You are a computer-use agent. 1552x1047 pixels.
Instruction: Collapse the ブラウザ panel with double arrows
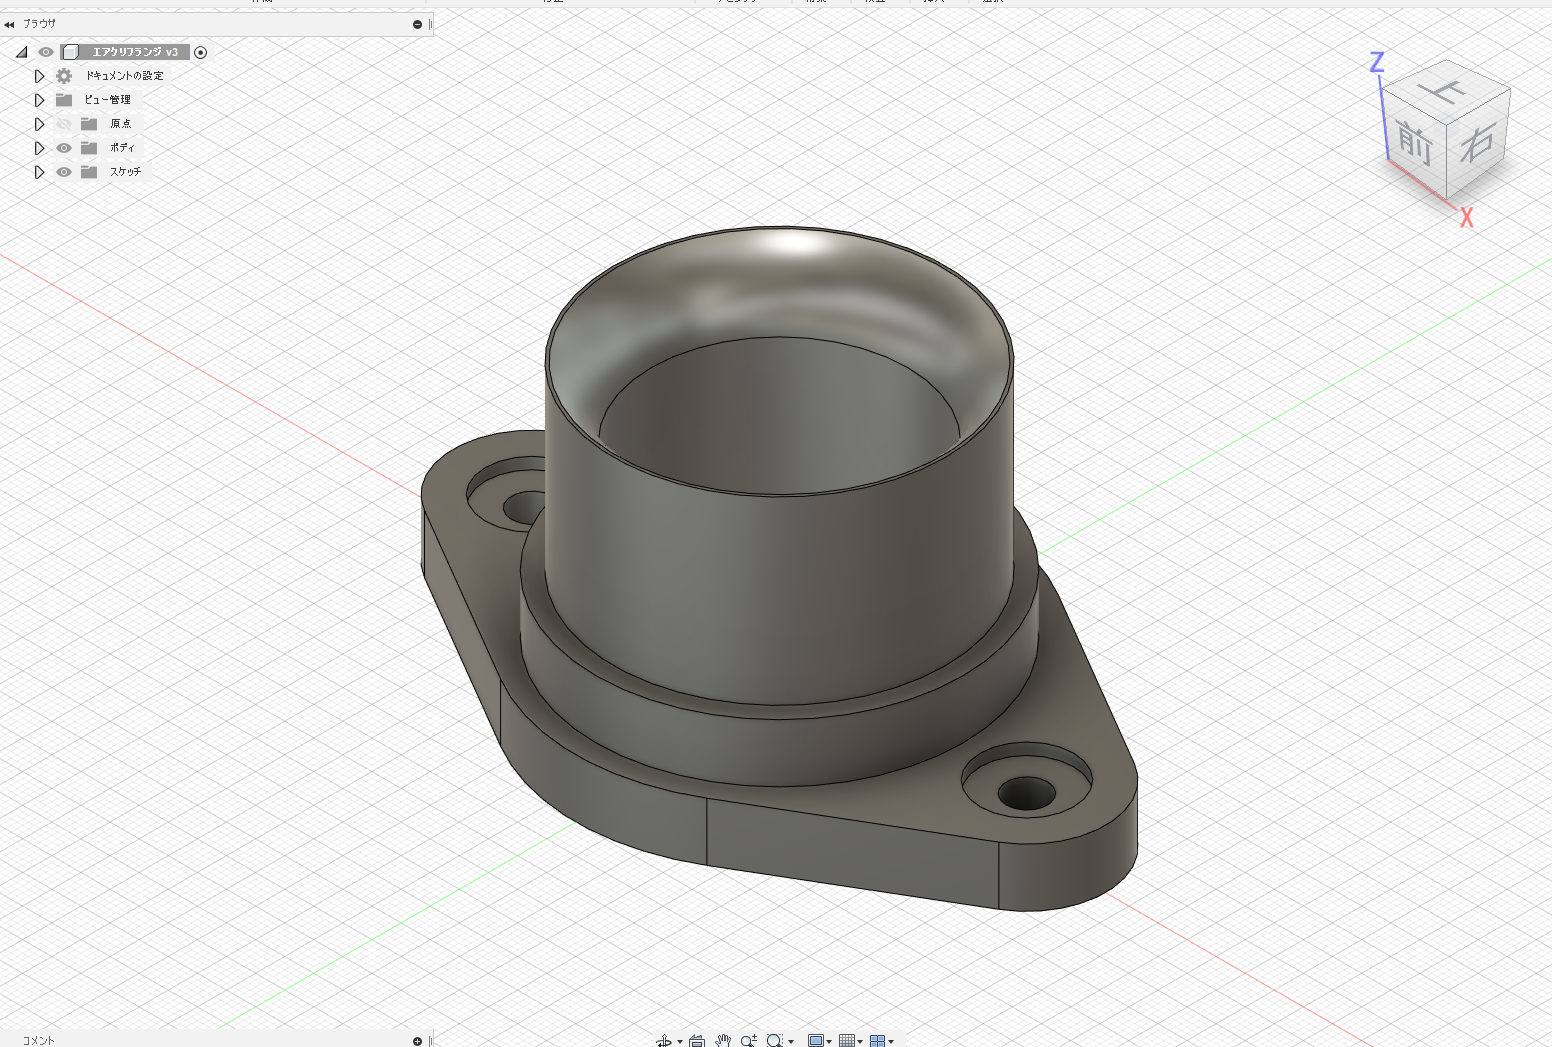[x=9, y=24]
